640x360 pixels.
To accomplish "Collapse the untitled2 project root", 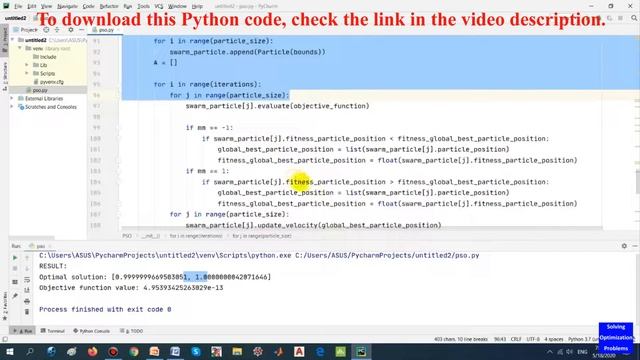I will pyautogui.click(x=13, y=40).
